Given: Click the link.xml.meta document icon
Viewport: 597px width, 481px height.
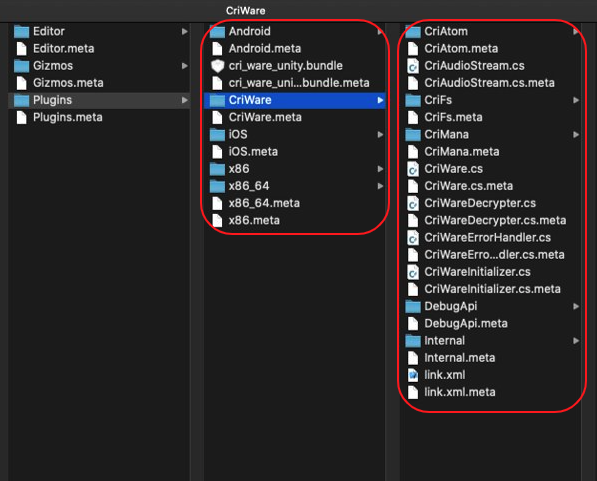Looking at the screenshot, I should pyautogui.click(x=413, y=392).
